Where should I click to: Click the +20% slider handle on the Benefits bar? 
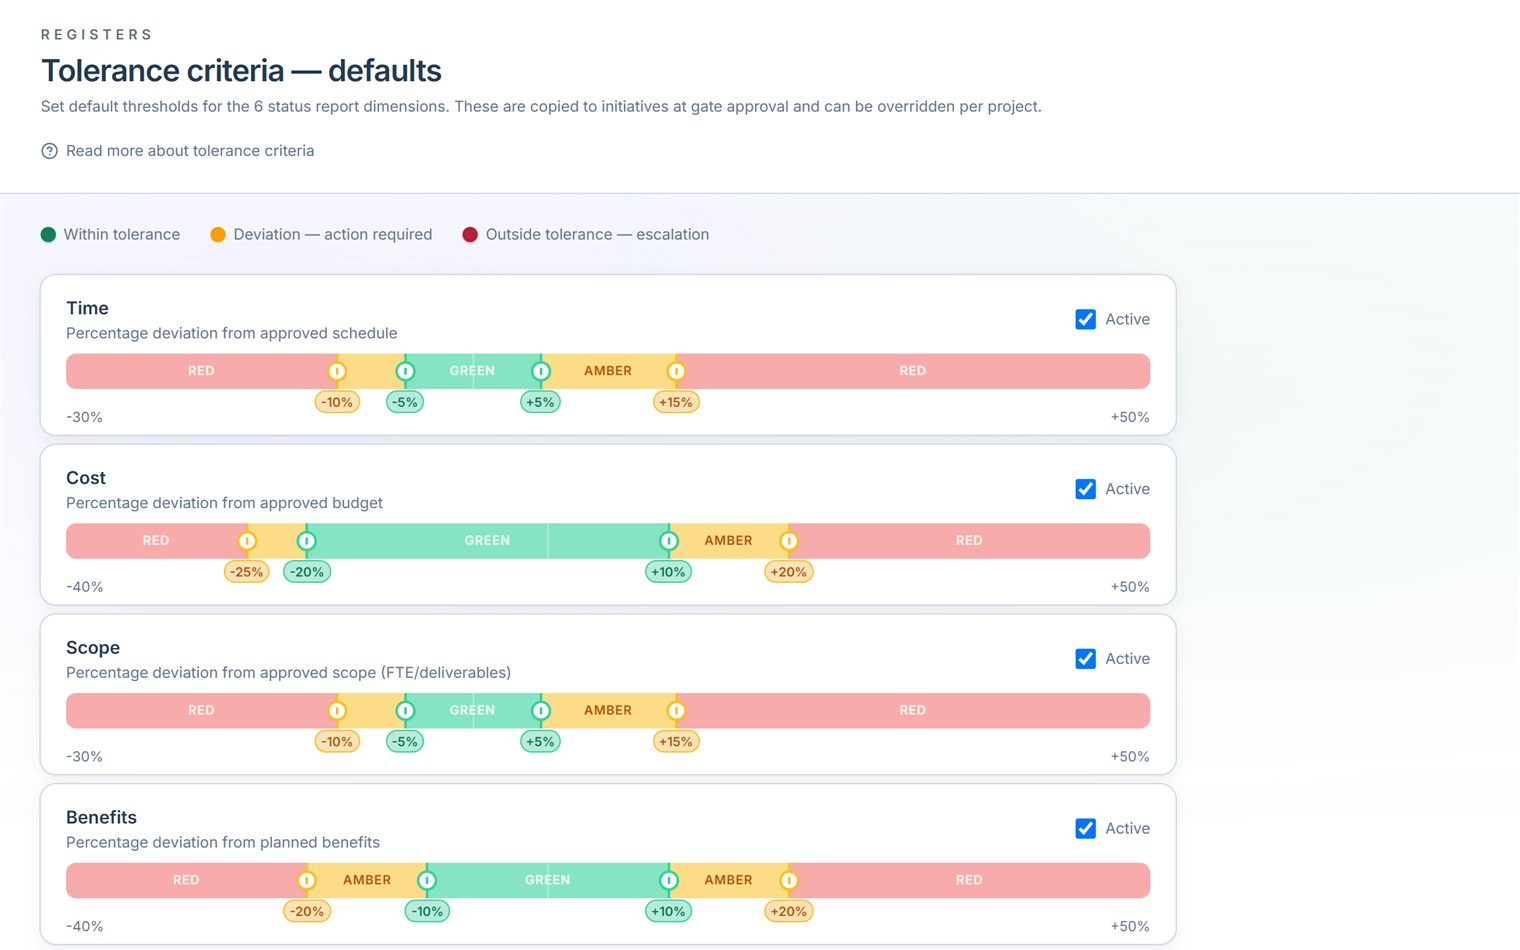(x=789, y=881)
